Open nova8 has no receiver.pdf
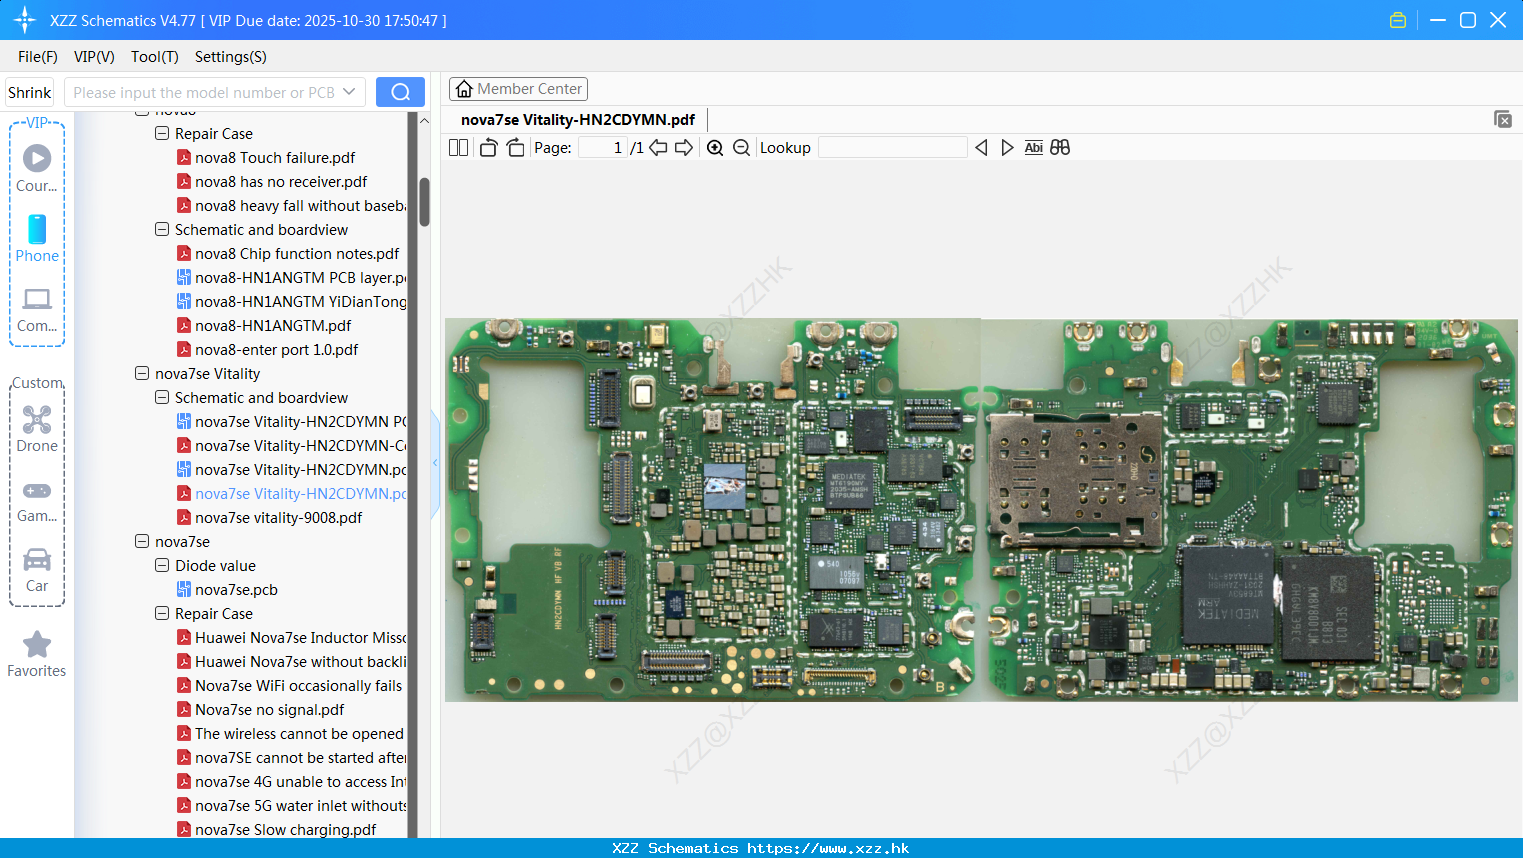The width and height of the screenshot is (1523, 858). click(x=281, y=181)
